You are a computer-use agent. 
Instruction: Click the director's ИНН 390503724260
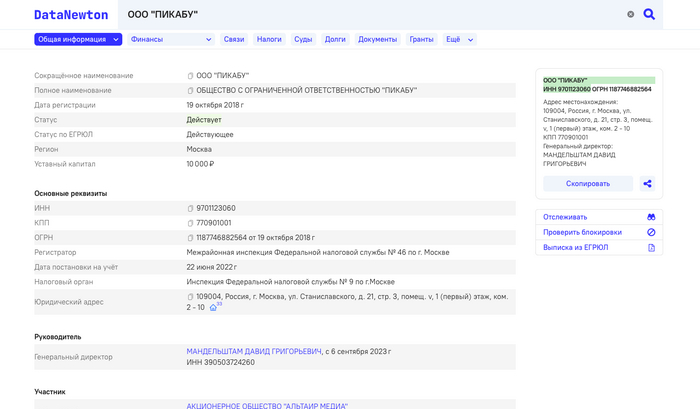tap(221, 362)
